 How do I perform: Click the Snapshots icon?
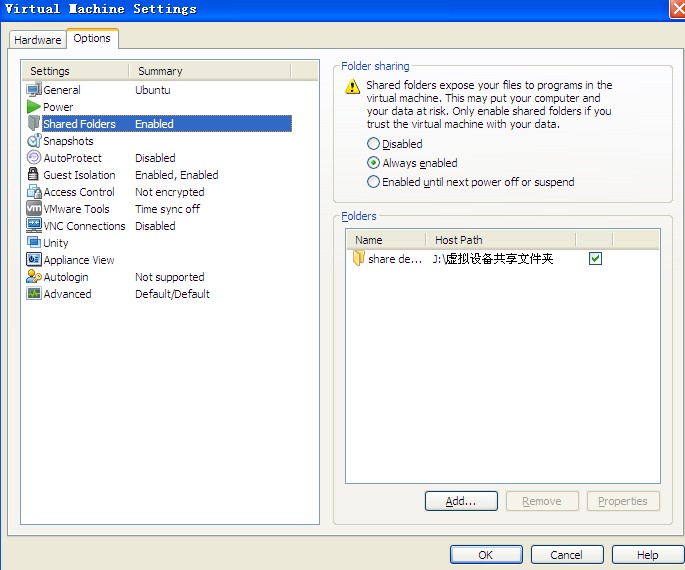(34, 141)
